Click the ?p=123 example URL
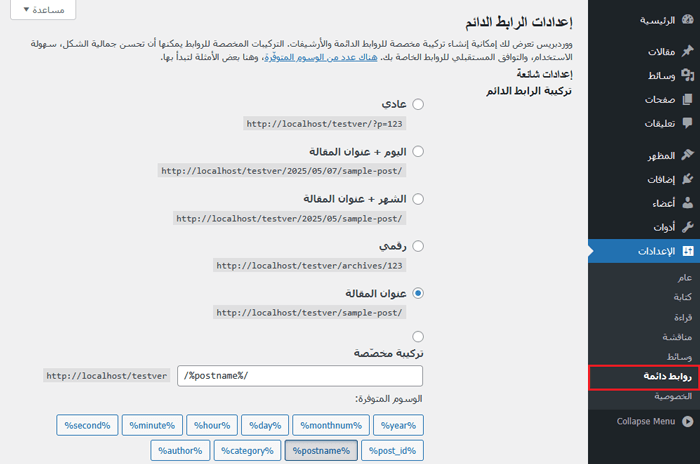 tap(325, 124)
